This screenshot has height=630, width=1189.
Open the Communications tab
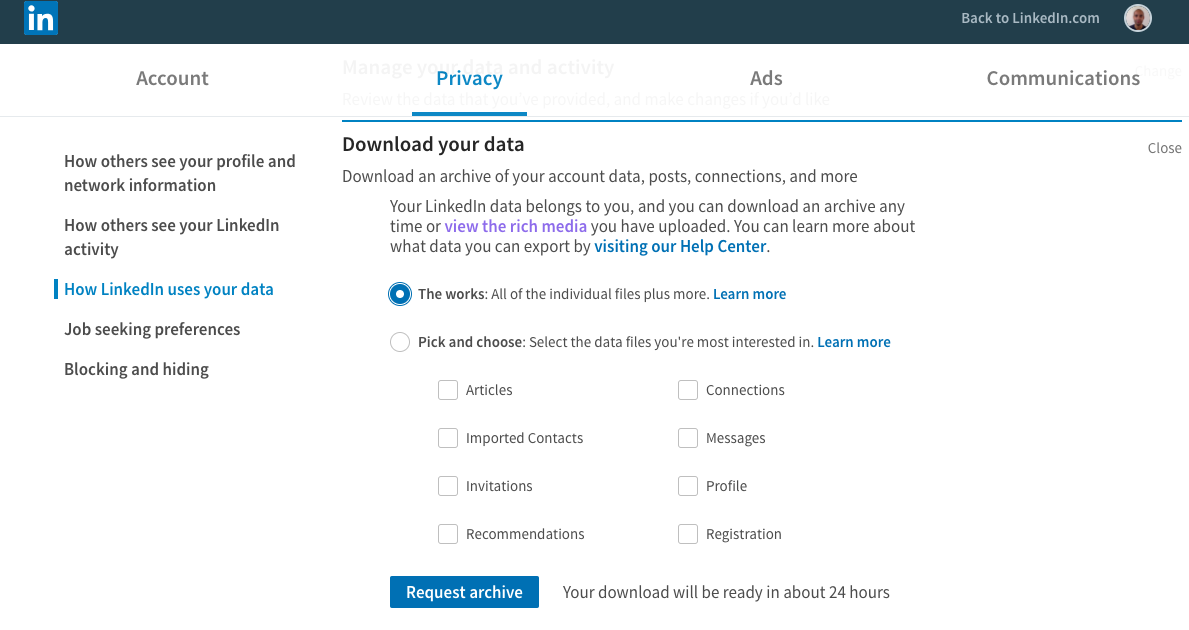pyautogui.click(x=1063, y=78)
